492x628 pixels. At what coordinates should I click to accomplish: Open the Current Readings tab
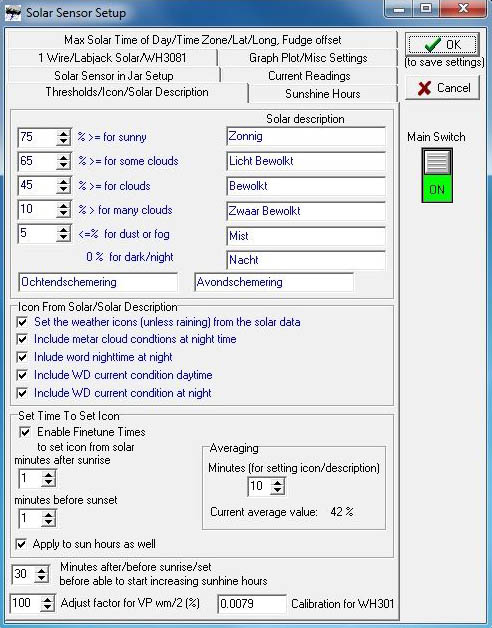point(309,76)
